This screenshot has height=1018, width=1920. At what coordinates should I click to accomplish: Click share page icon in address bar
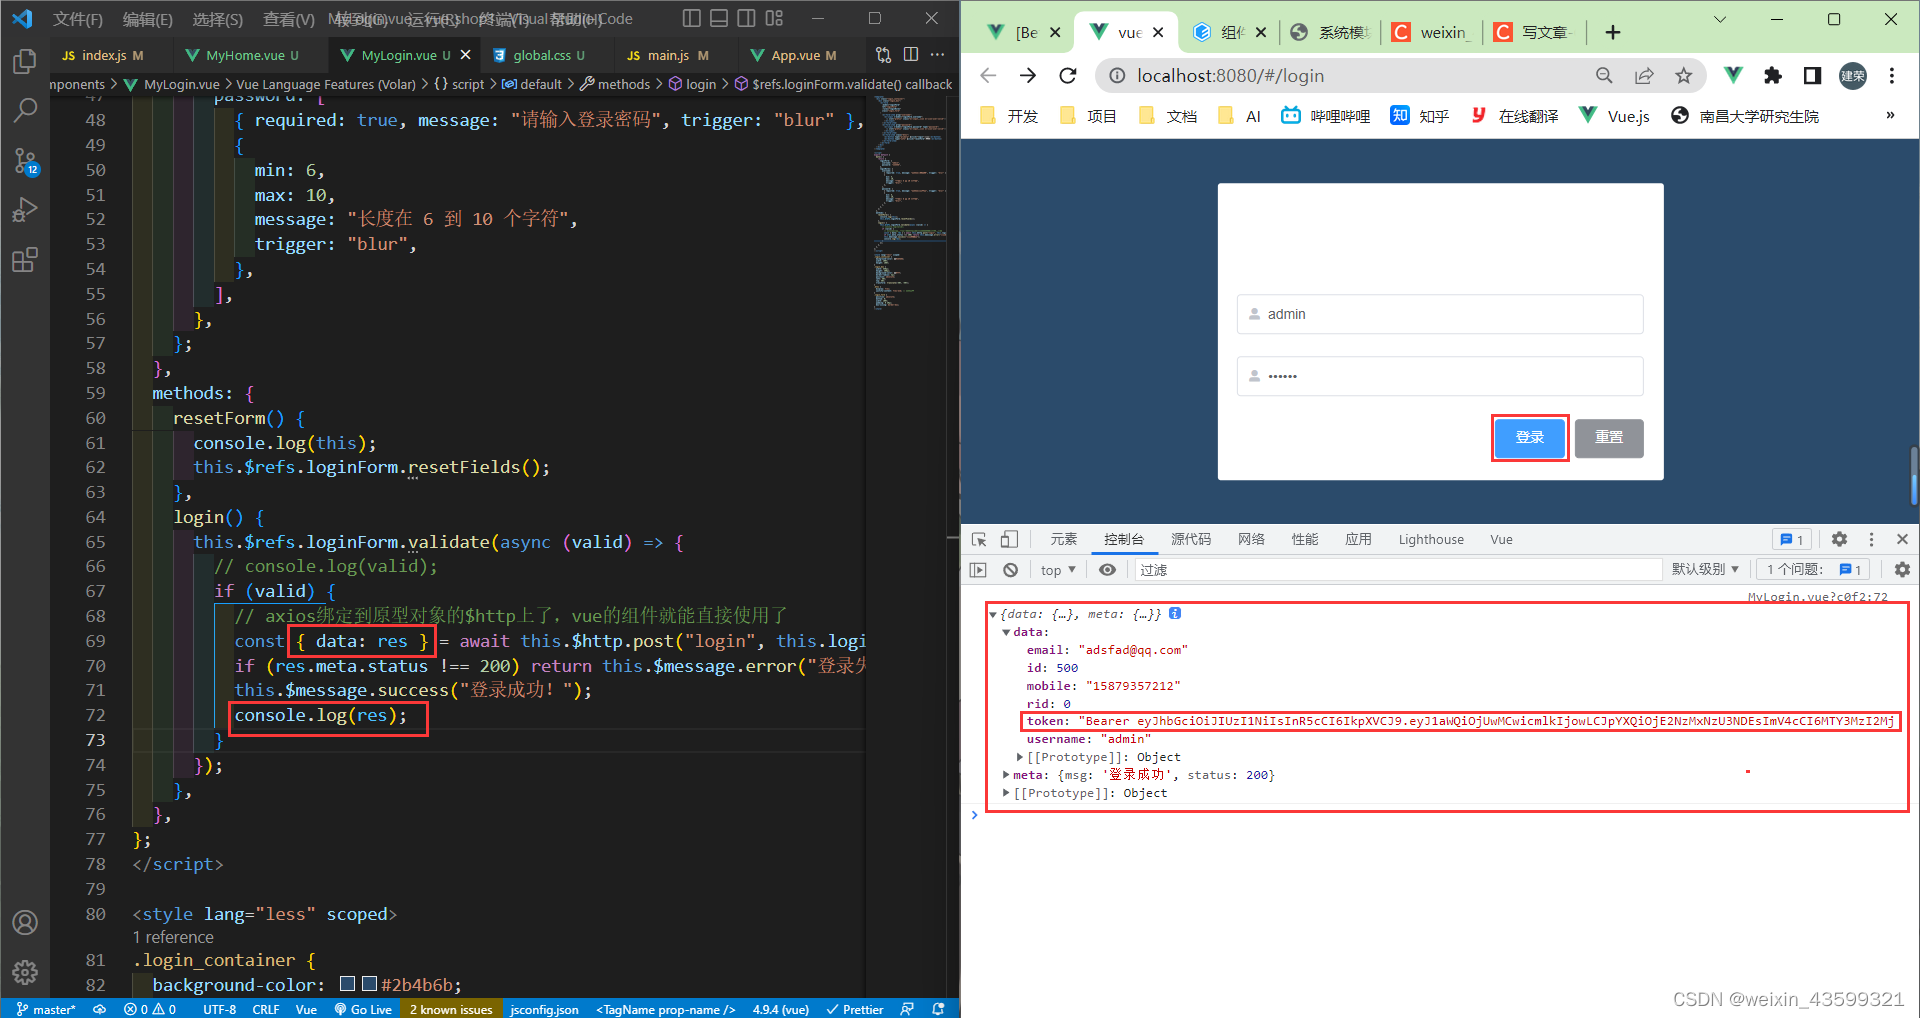coord(1644,76)
